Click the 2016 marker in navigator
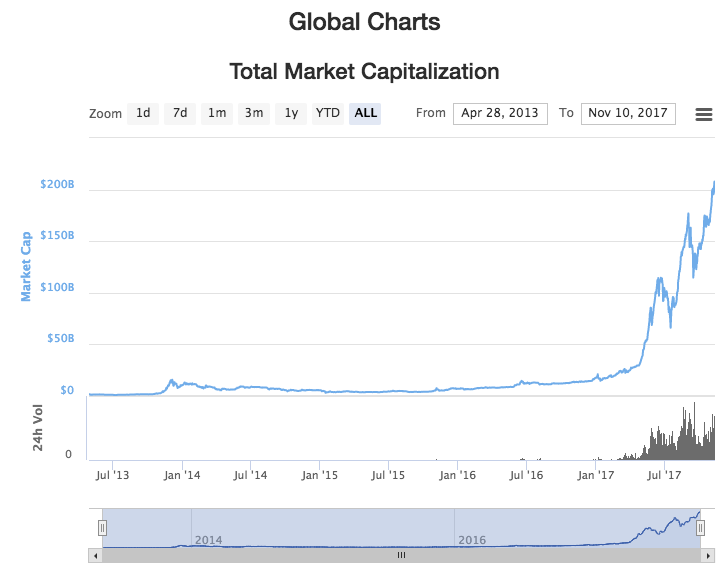 click(x=472, y=540)
